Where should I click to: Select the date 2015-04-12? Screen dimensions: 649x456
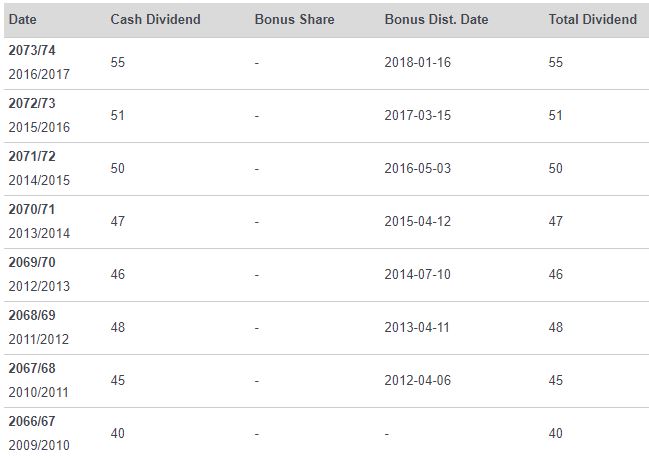pyautogui.click(x=417, y=221)
